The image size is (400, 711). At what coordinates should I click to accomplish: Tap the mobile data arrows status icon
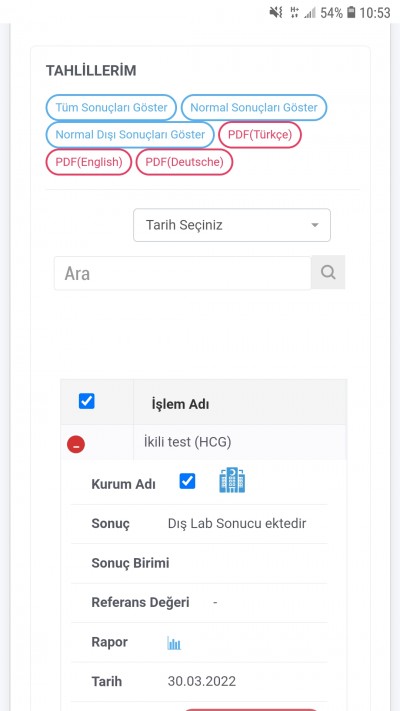click(x=294, y=12)
